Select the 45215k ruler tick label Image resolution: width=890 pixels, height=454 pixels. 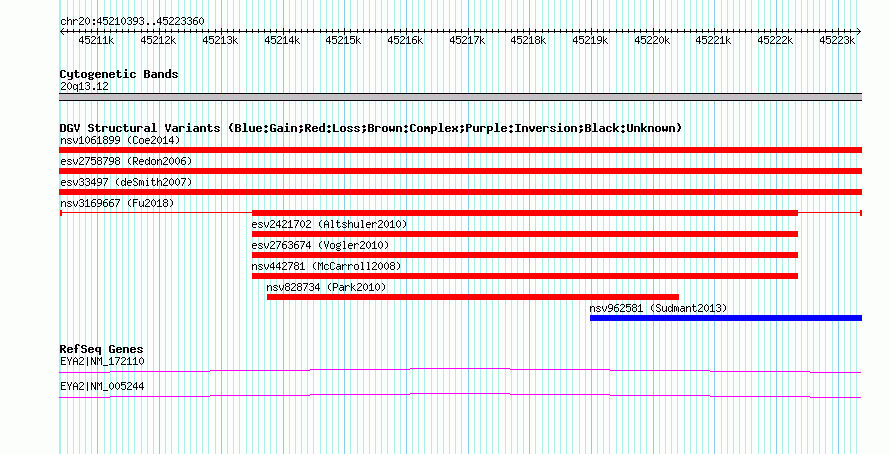coord(343,40)
